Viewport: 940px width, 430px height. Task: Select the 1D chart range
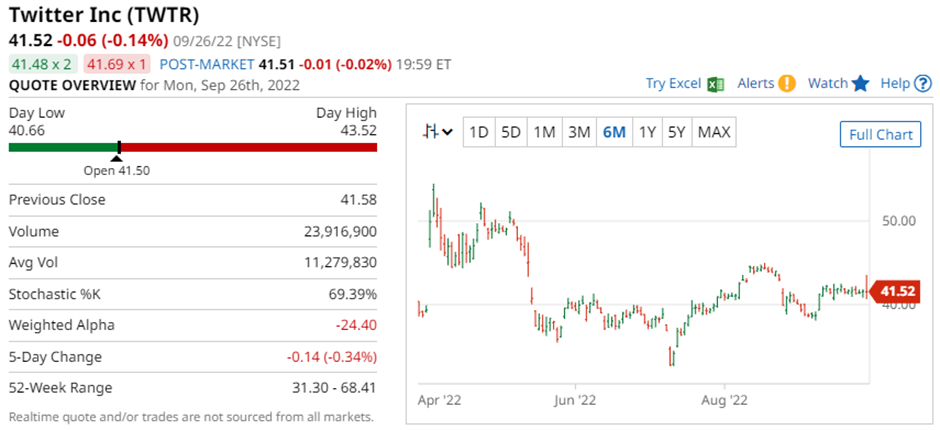pyautogui.click(x=479, y=132)
